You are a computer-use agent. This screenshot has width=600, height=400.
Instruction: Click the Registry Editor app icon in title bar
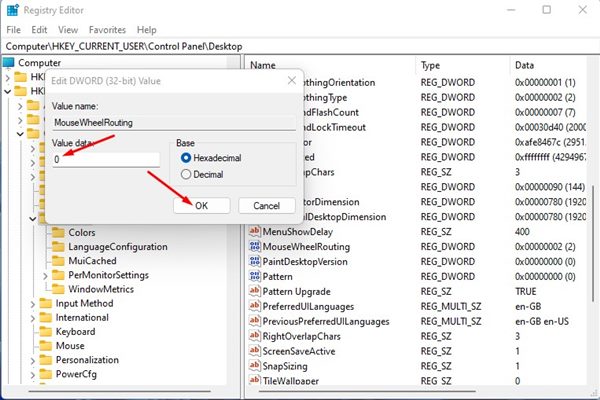pyautogui.click(x=12, y=10)
